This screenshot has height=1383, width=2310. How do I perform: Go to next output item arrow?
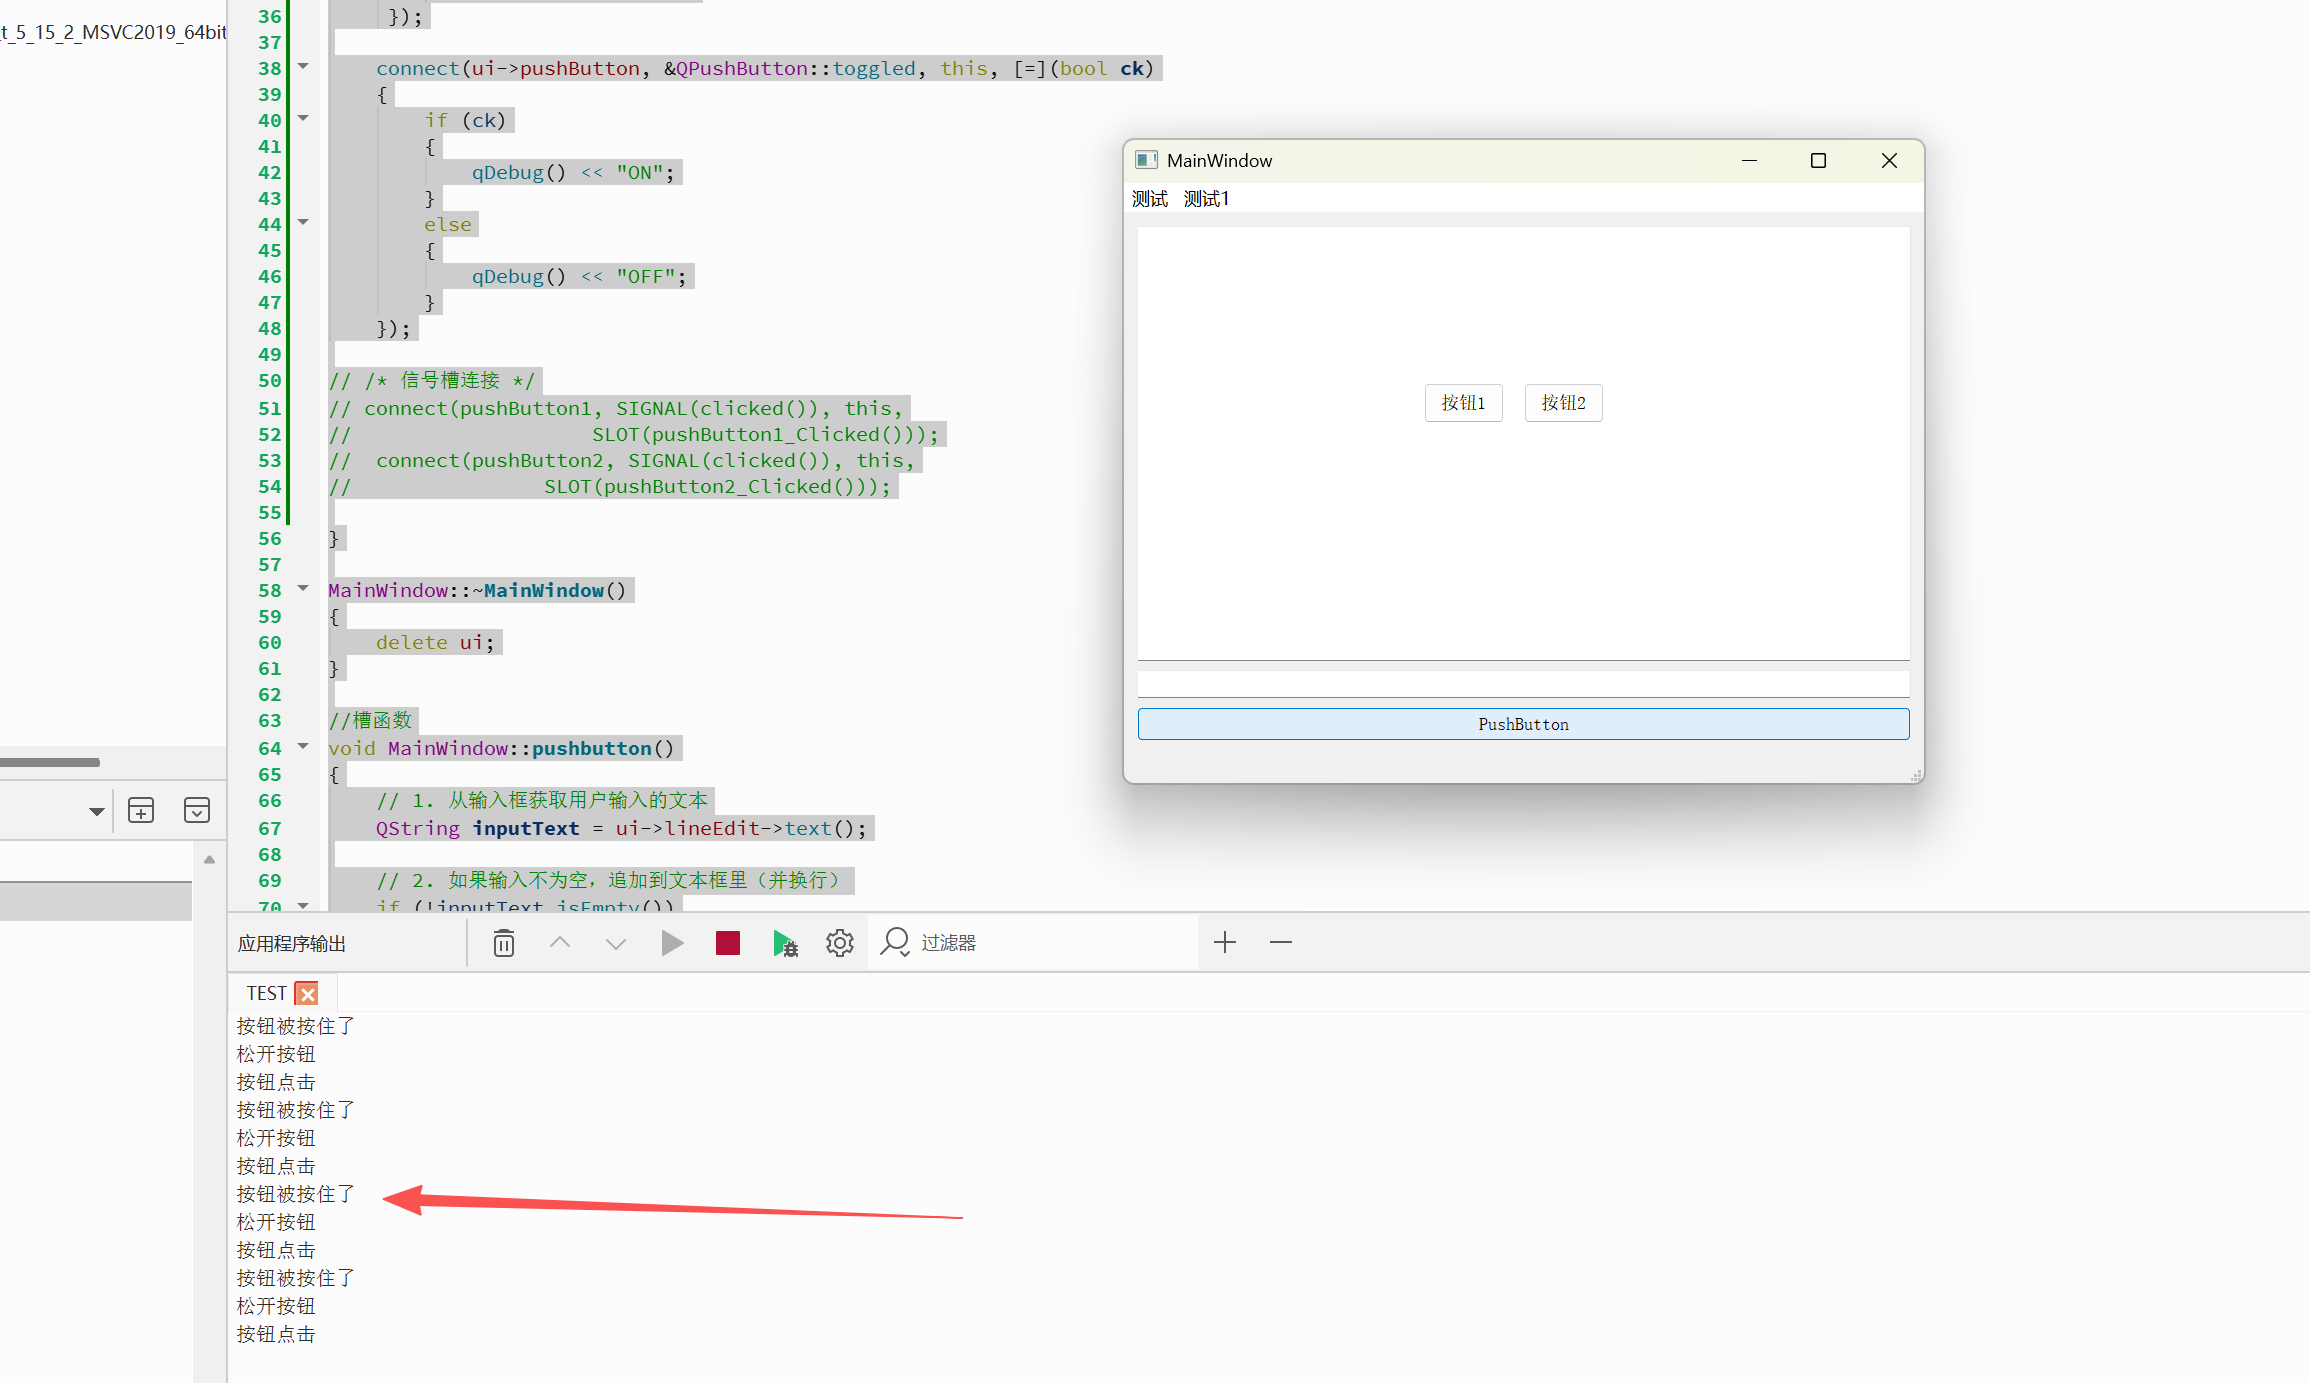[x=616, y=943]
